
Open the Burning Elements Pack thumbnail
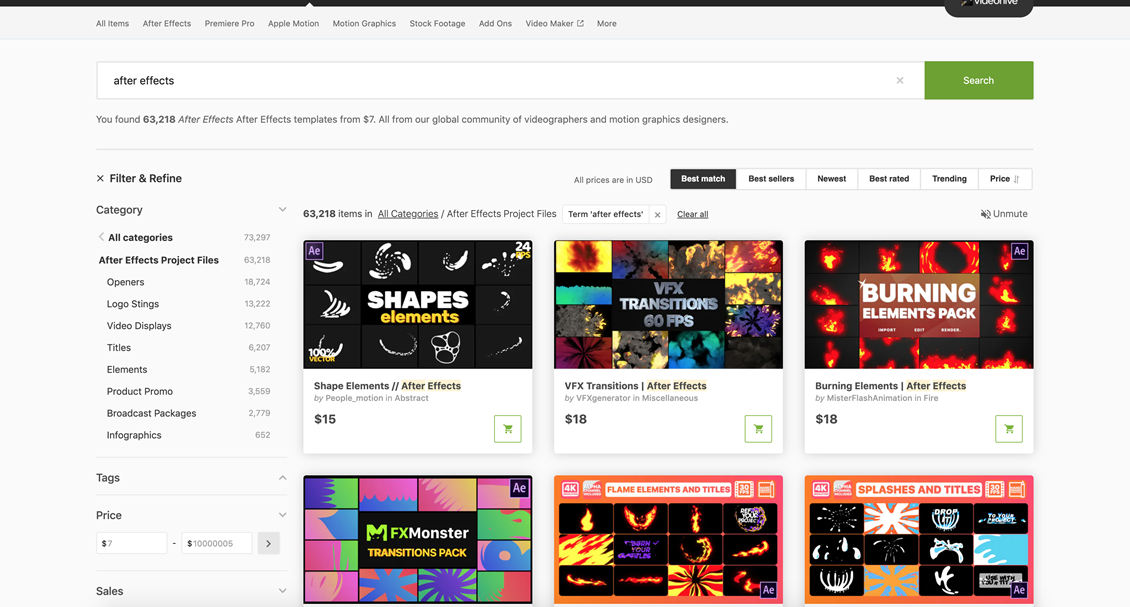pyautogui.click(x=919, y=304)
